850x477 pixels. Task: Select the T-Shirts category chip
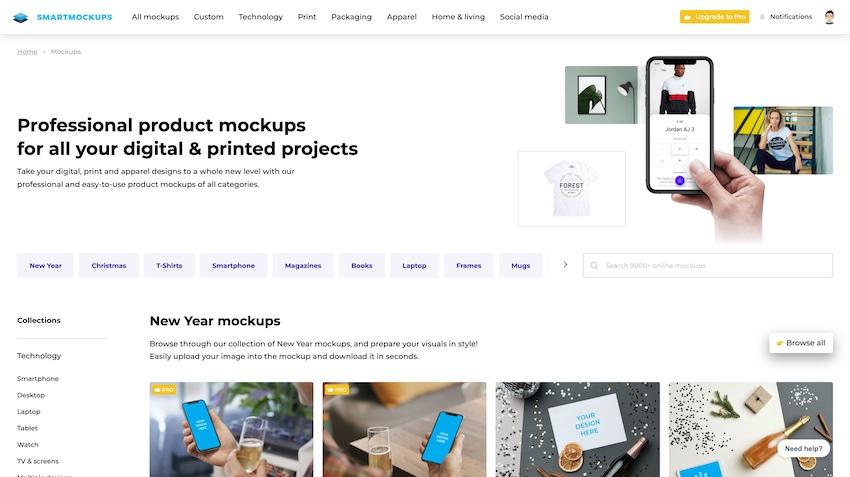click(169, 266)
